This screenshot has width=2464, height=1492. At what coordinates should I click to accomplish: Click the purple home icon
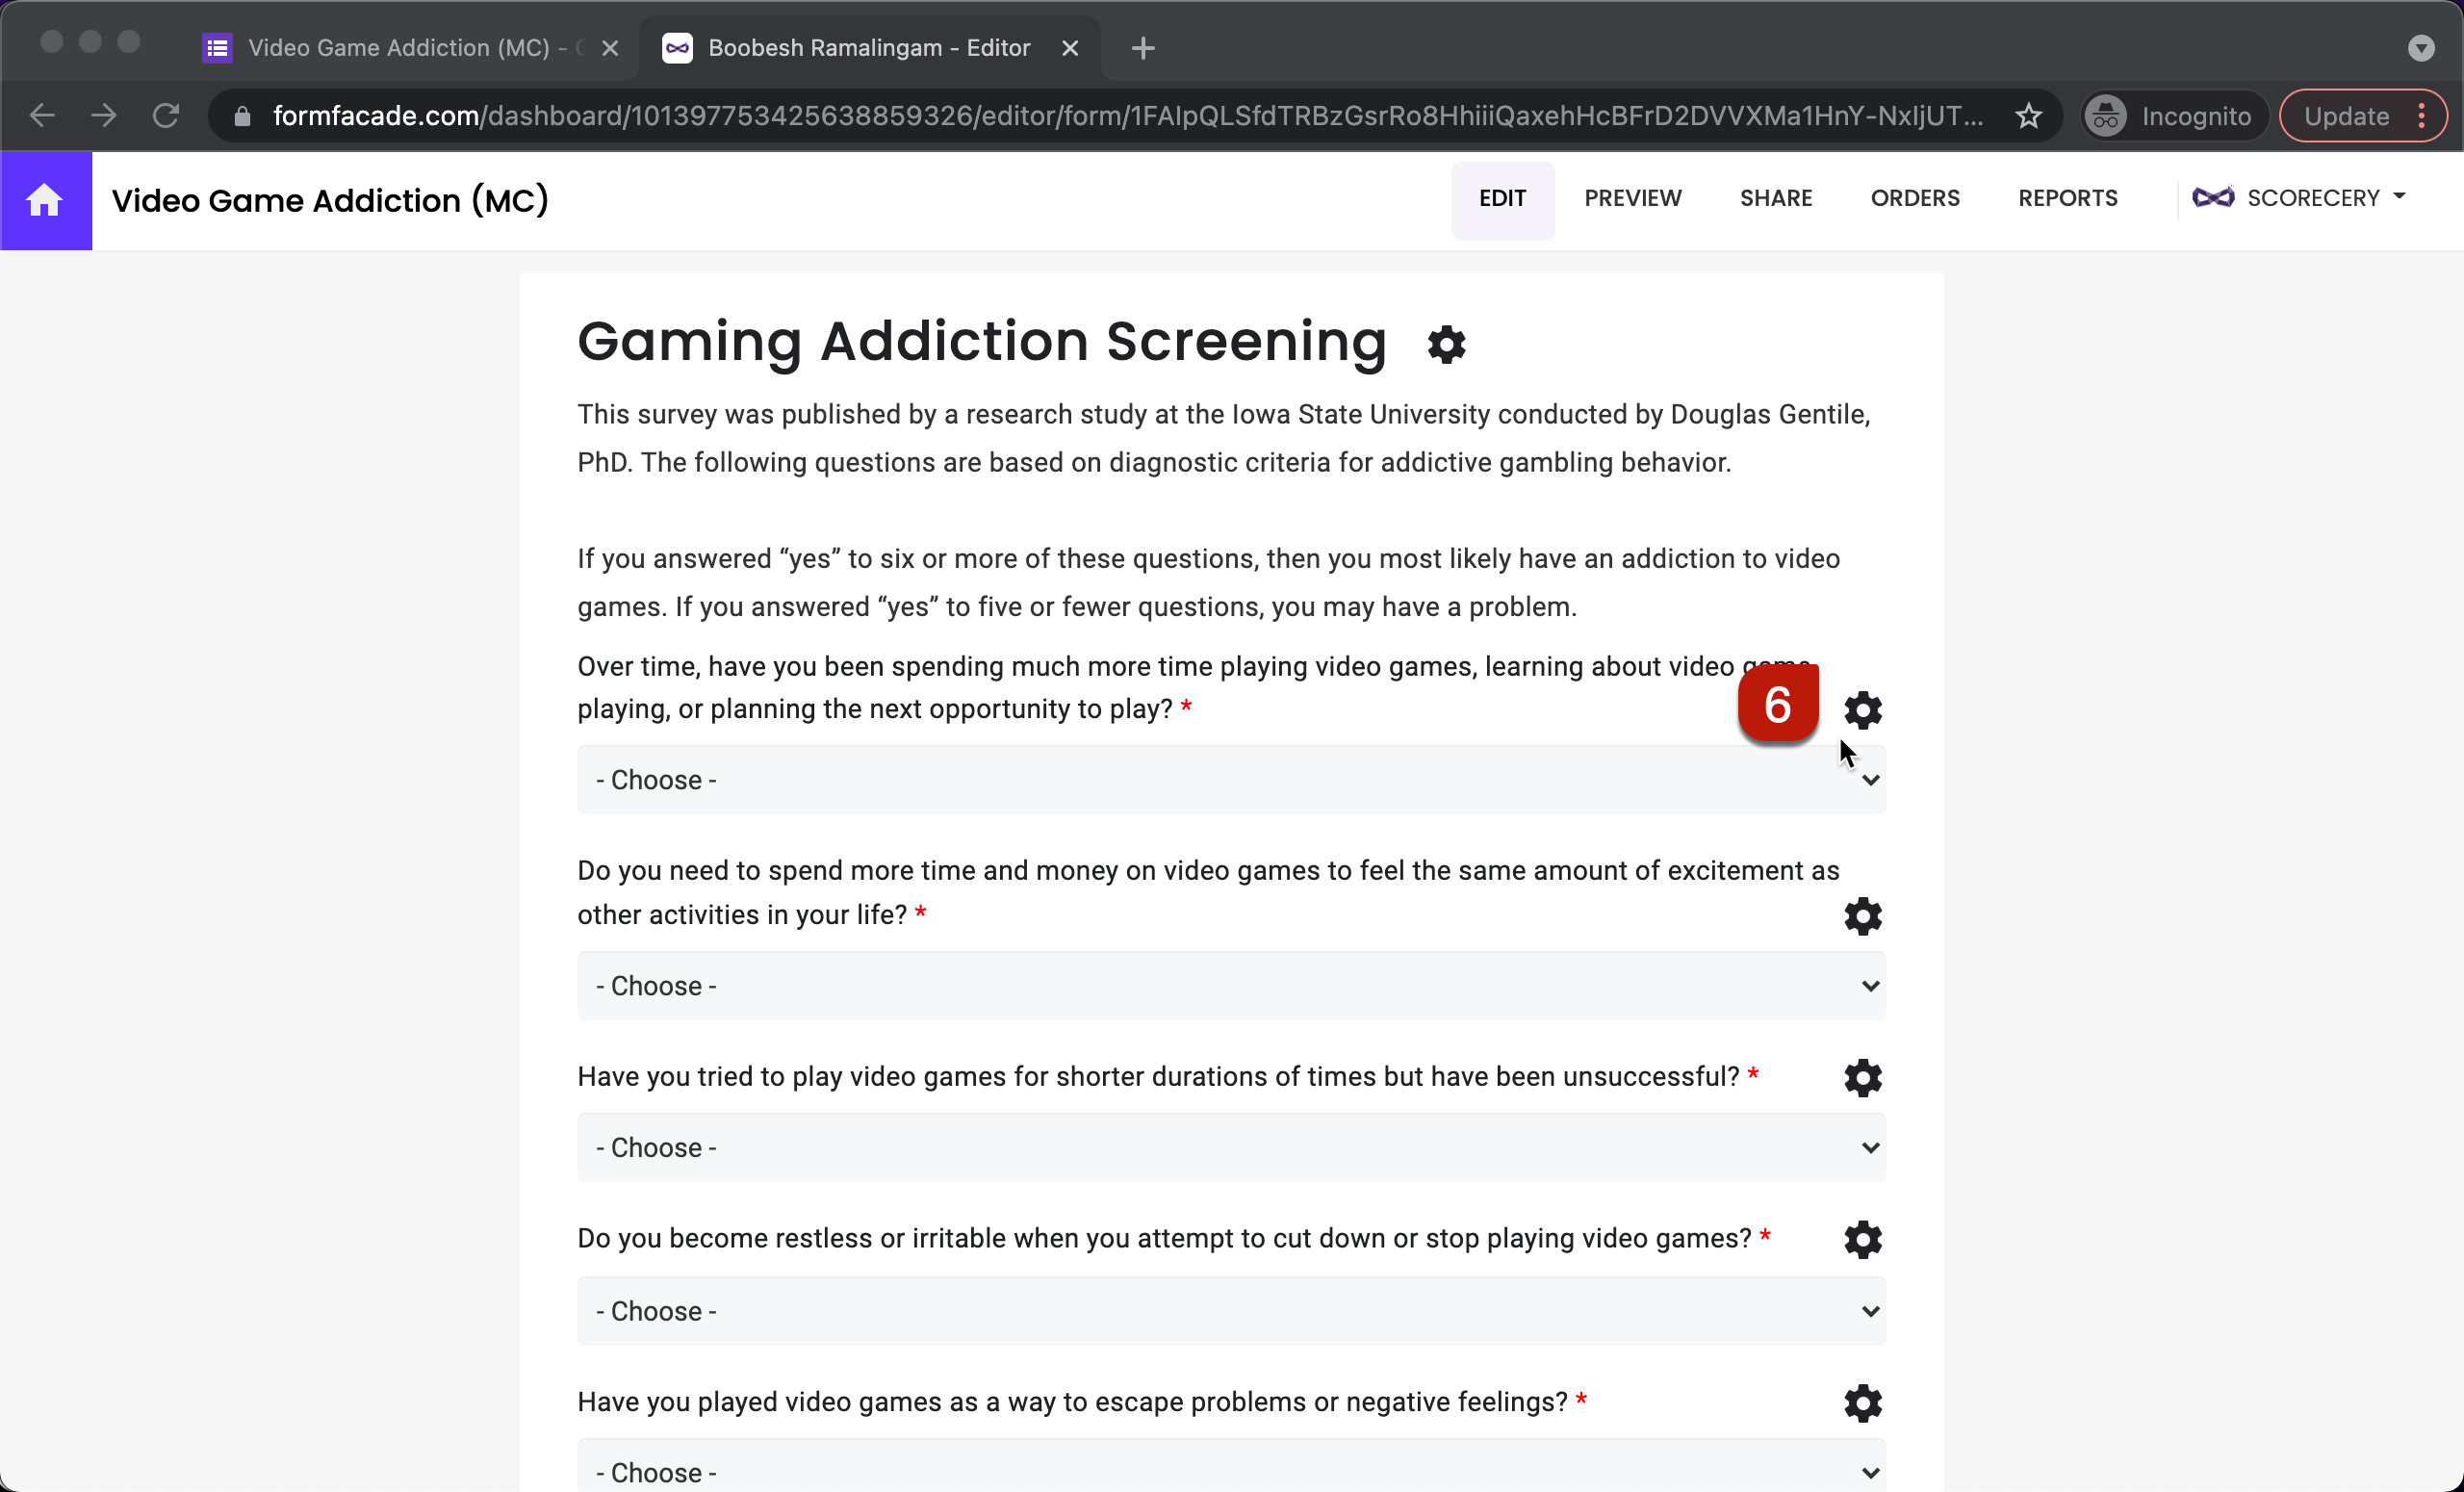pyautogui.click(x=46, y=200)
